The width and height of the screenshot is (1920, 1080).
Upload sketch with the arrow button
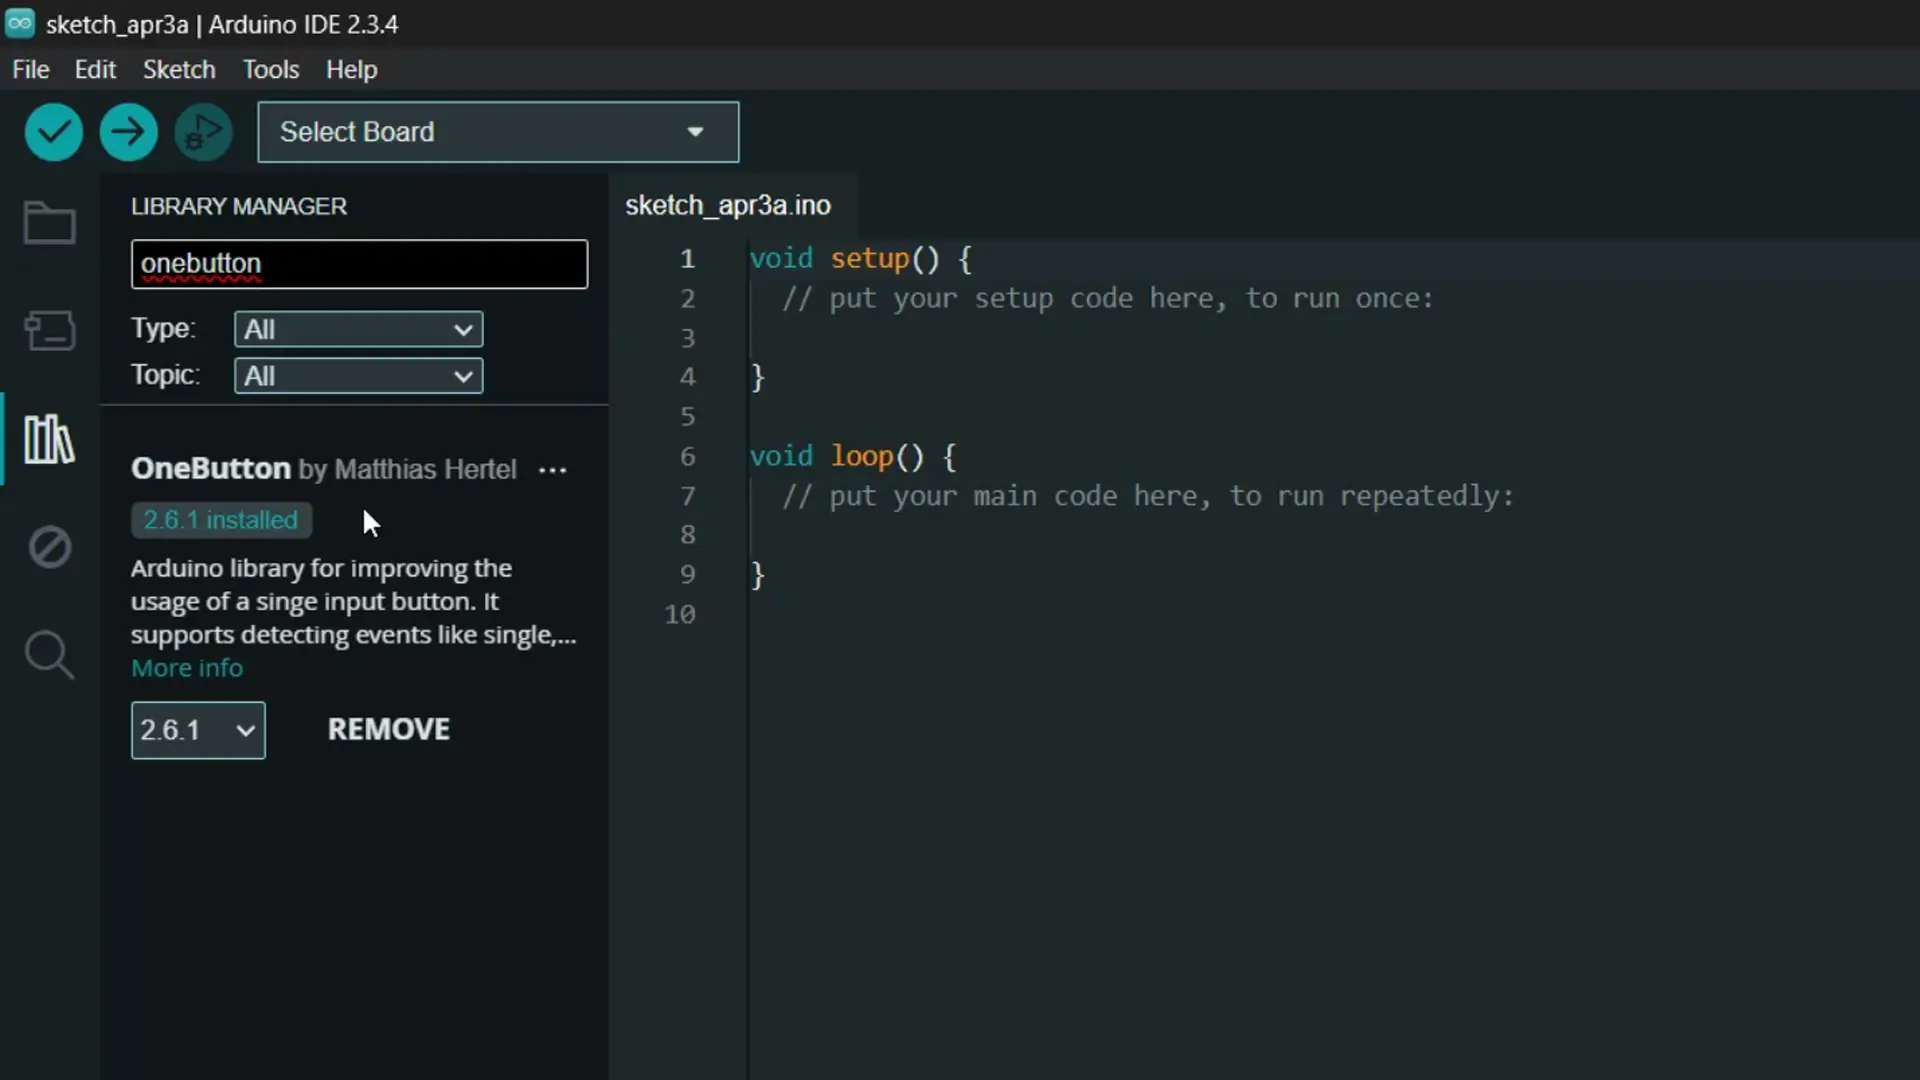click(128, 132)
